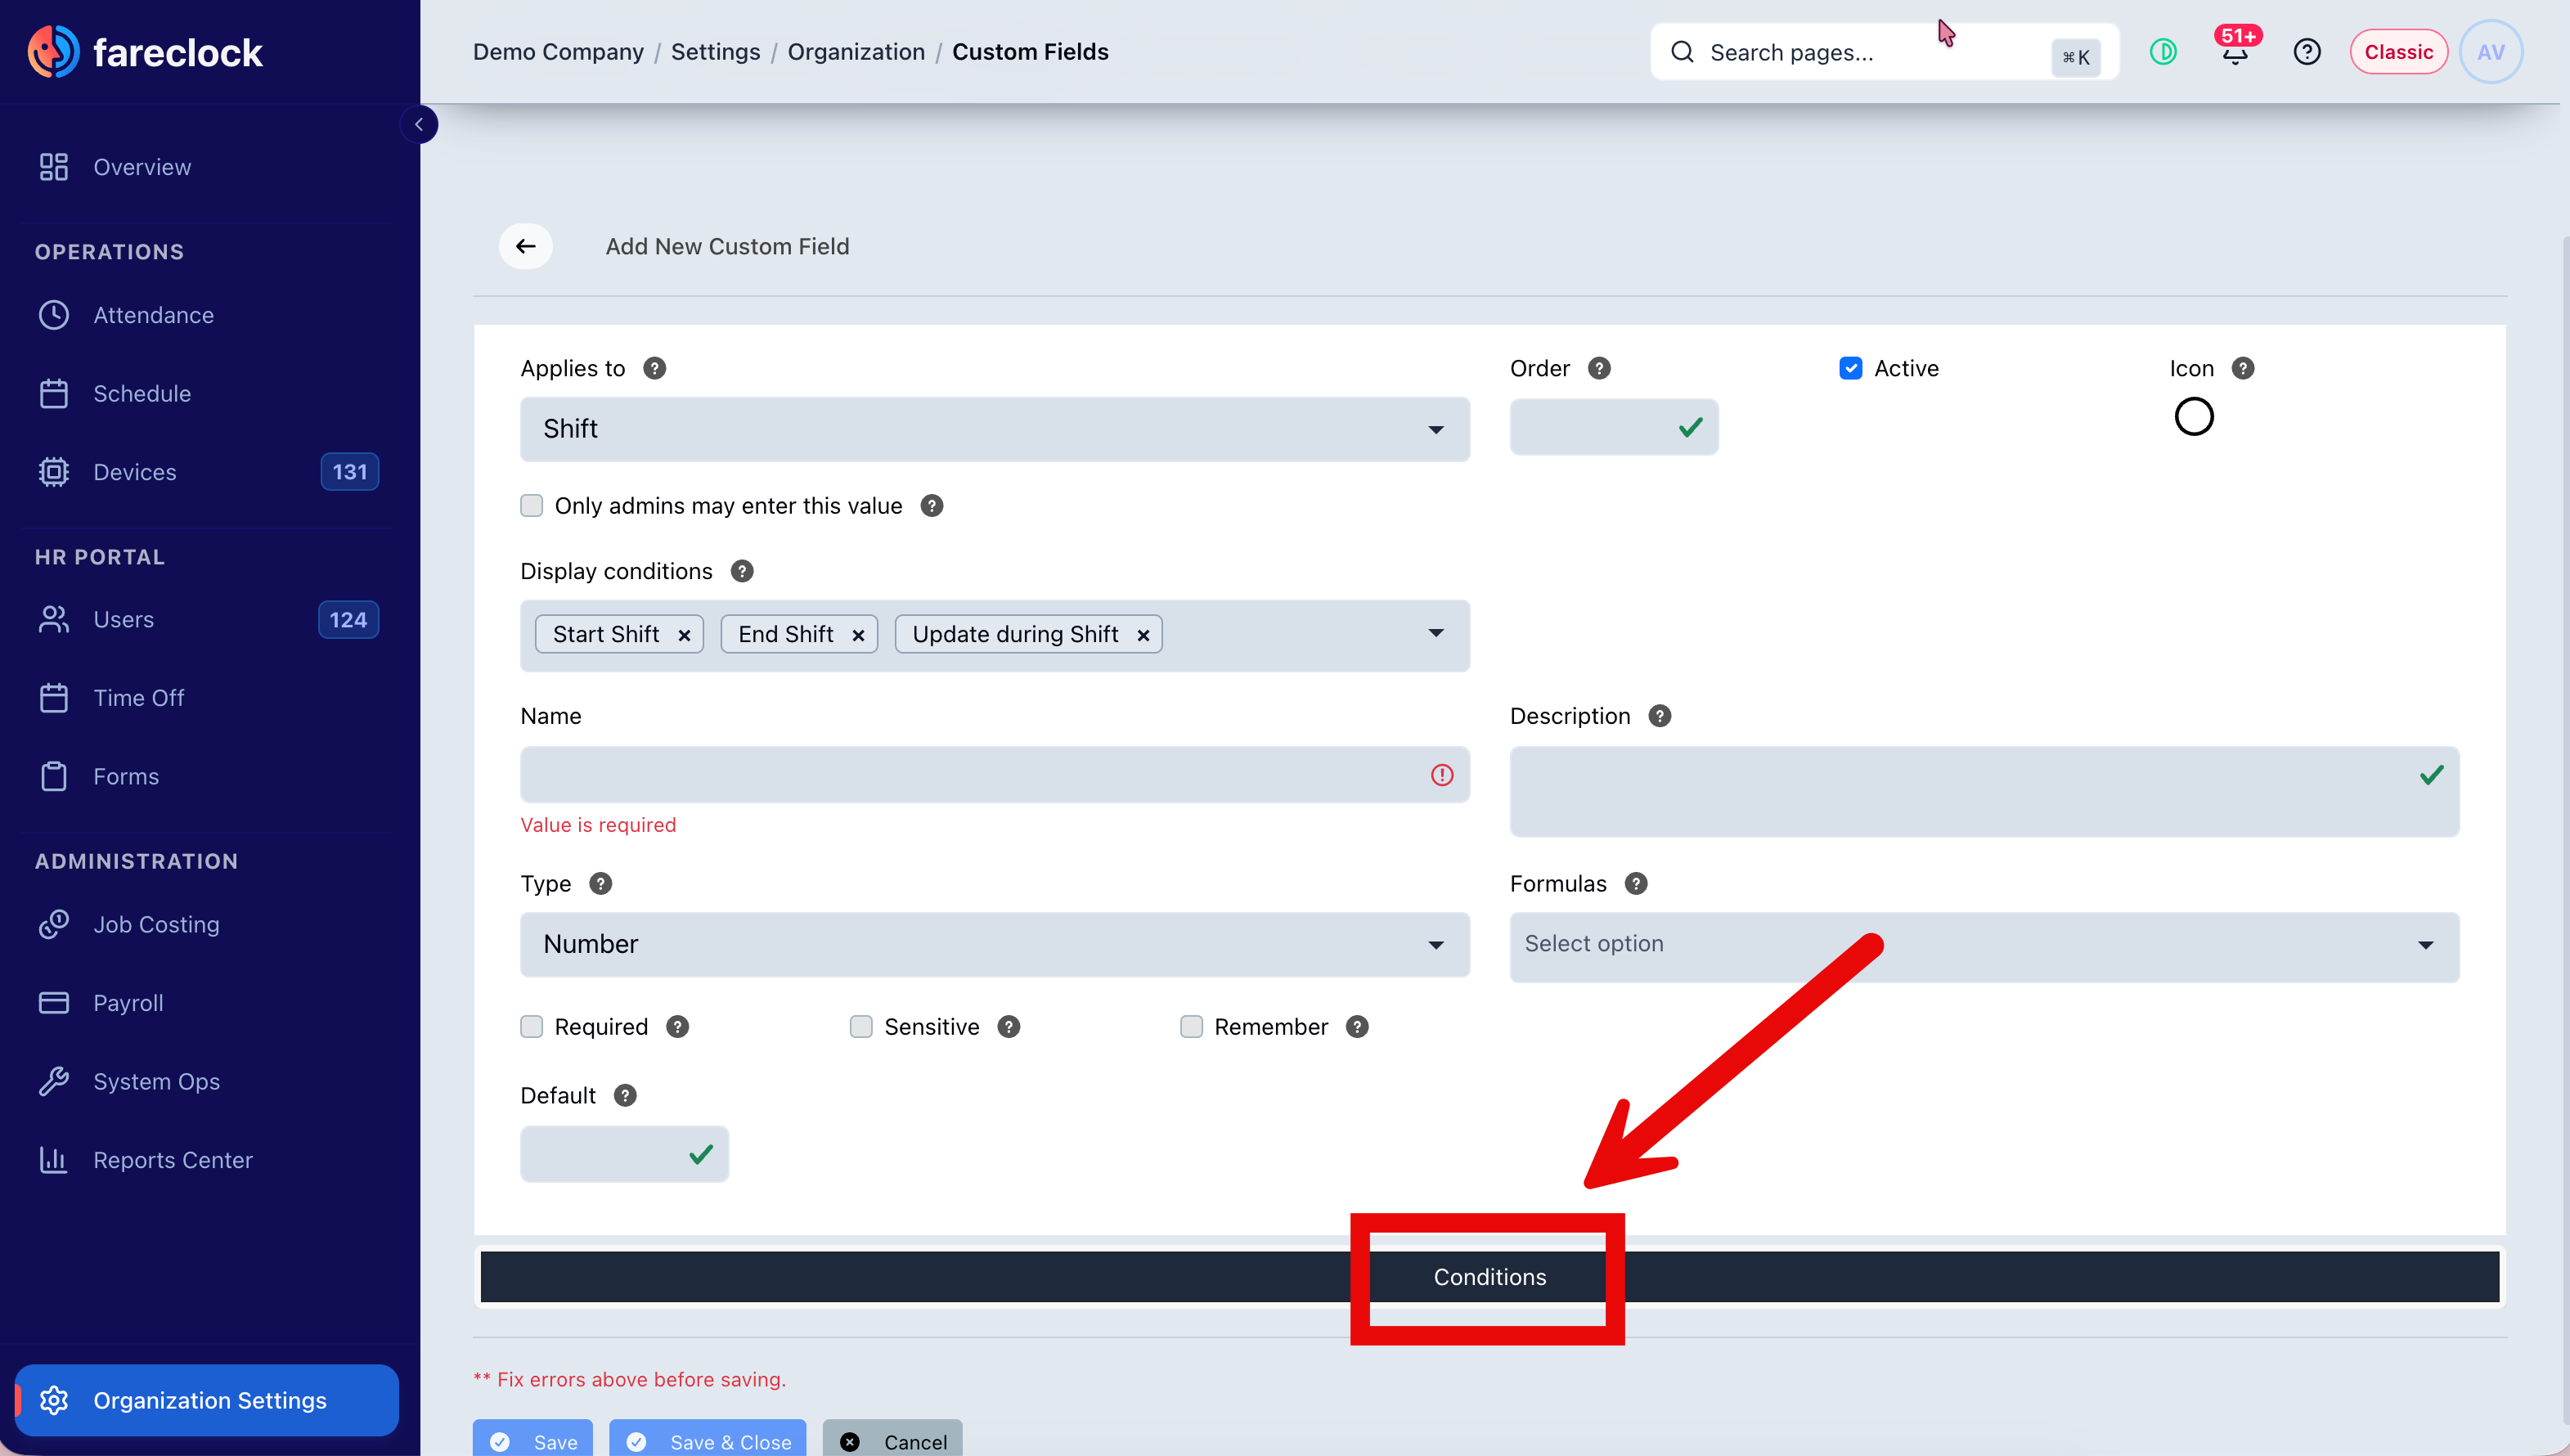Open the Formulas Select option dropdown
Screen dimensions: 2570x1456
click(1984, 945)
